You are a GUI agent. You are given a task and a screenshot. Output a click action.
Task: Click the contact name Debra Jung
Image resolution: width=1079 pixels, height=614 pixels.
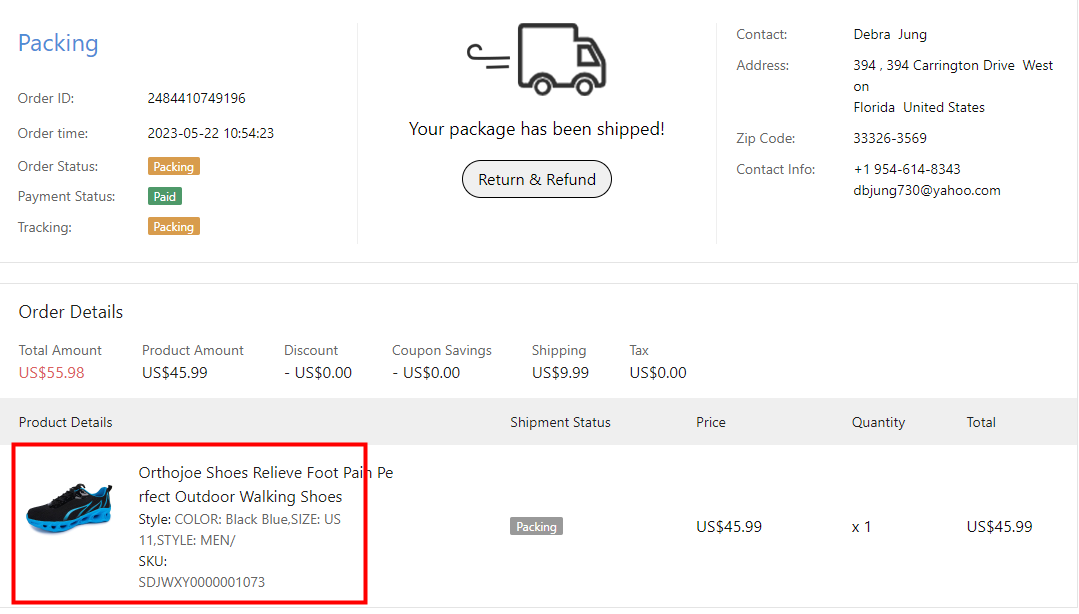[890, 34]
